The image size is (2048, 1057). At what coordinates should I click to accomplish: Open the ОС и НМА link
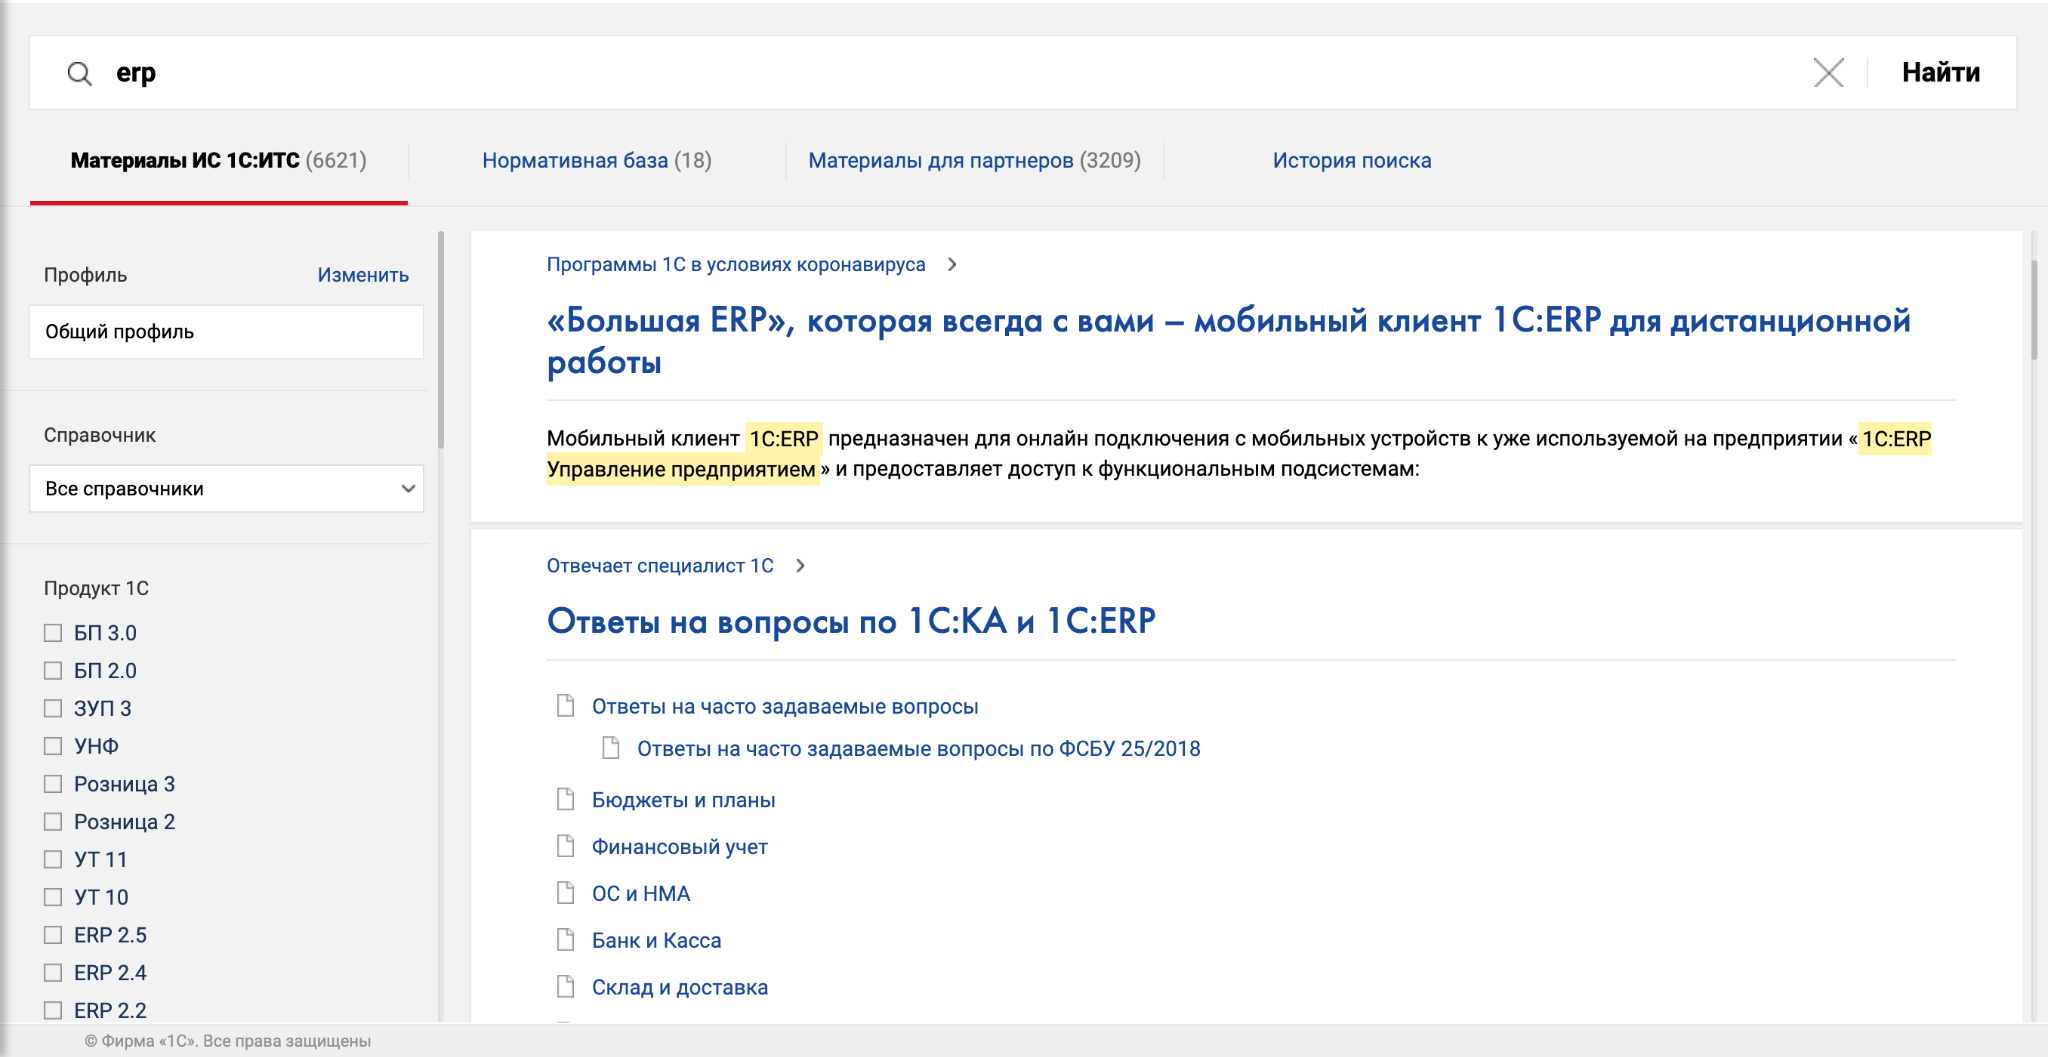point(641,894)
